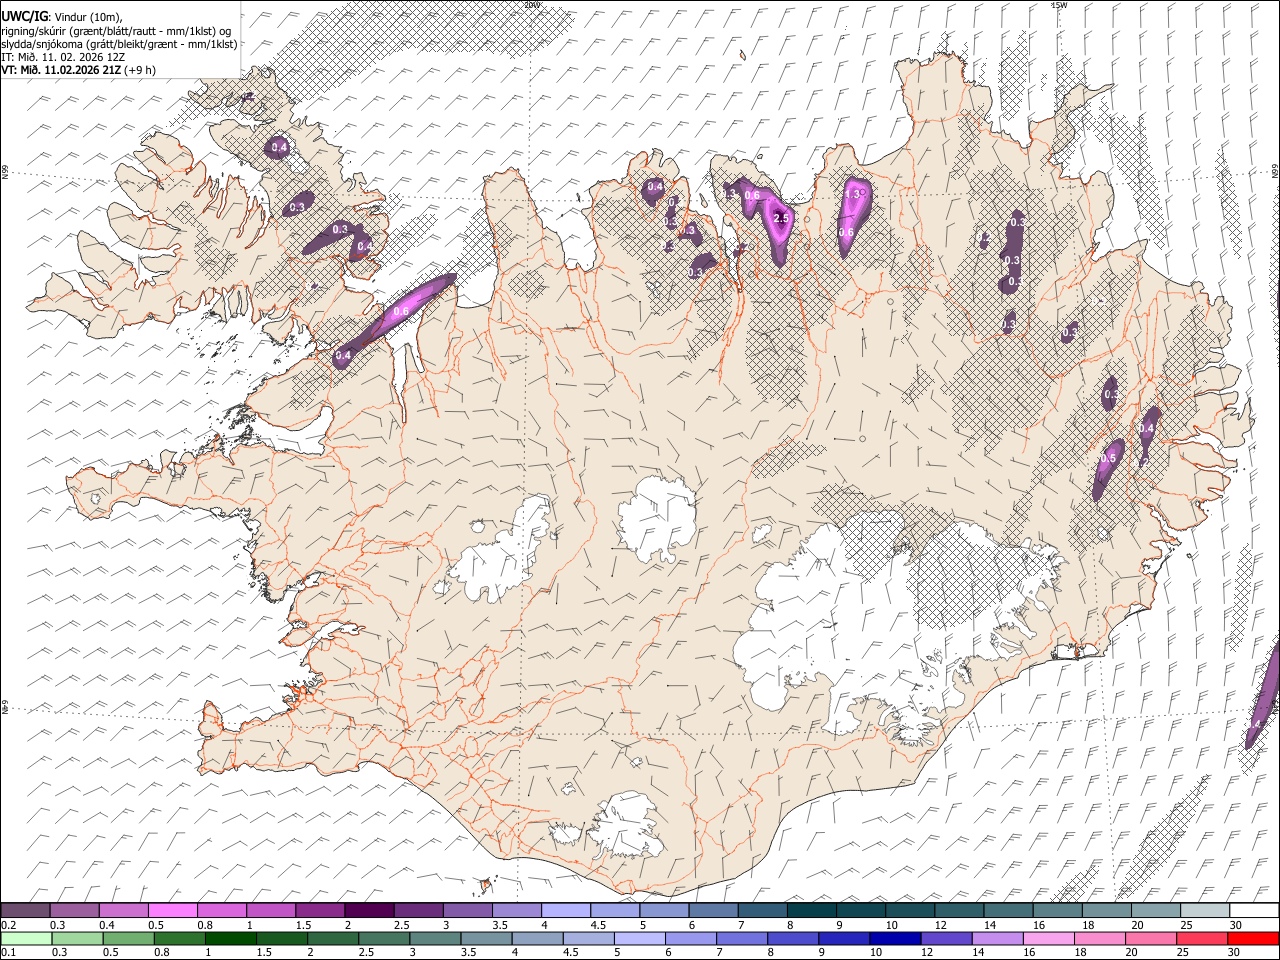Click the light lavender 4 swatch, upper legend

pyautogui.click(x=565, y=911)
